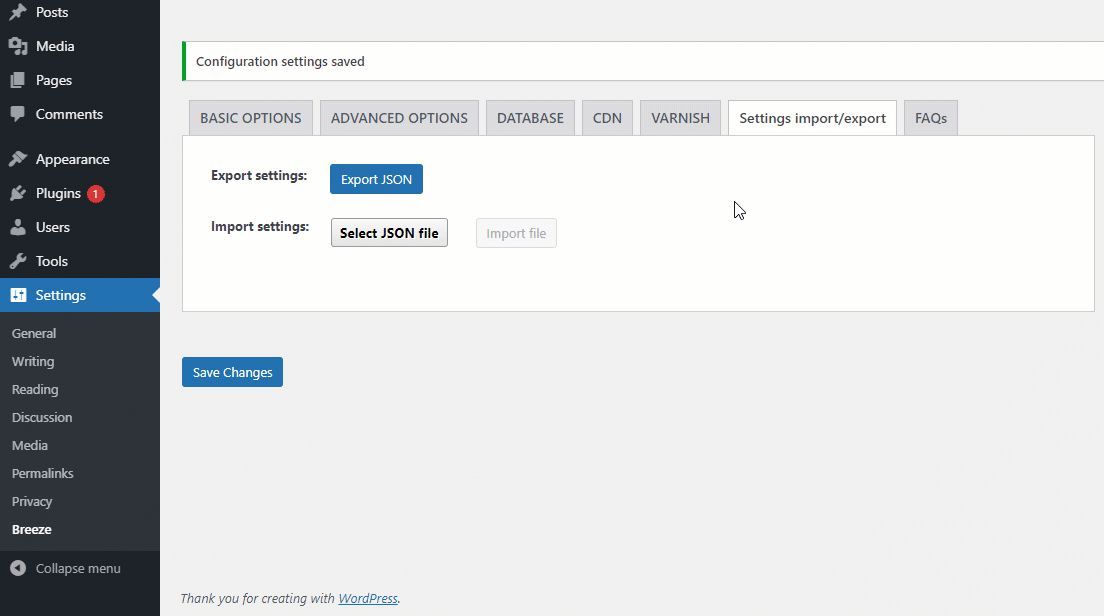Open the WordPress footer link

click(x=368, y=598)
